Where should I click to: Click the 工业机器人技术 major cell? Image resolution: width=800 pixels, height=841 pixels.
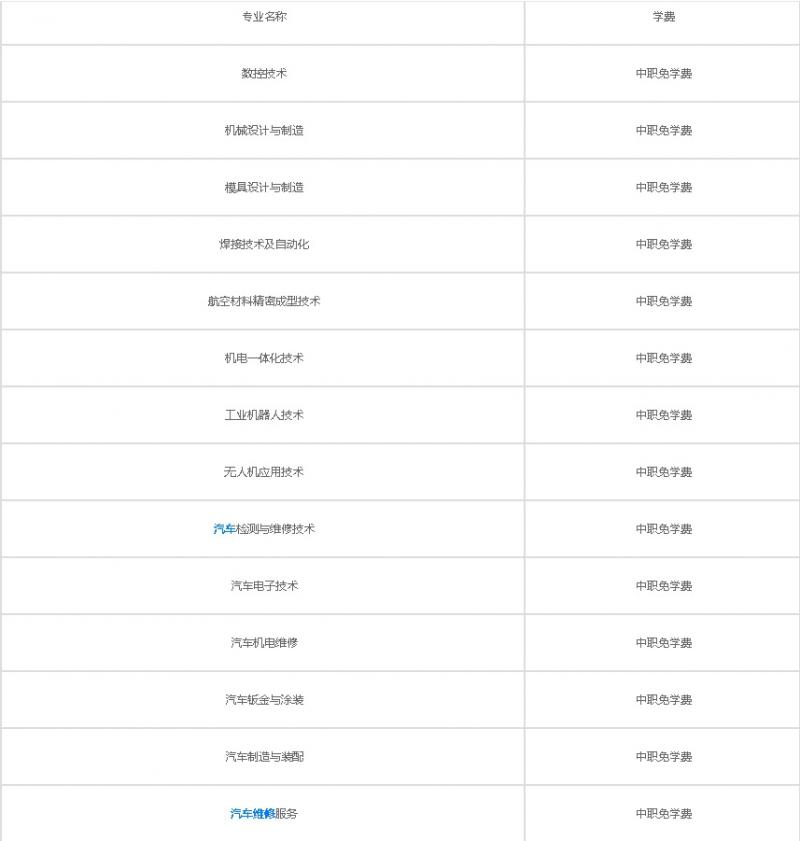(x=264, y=415)
